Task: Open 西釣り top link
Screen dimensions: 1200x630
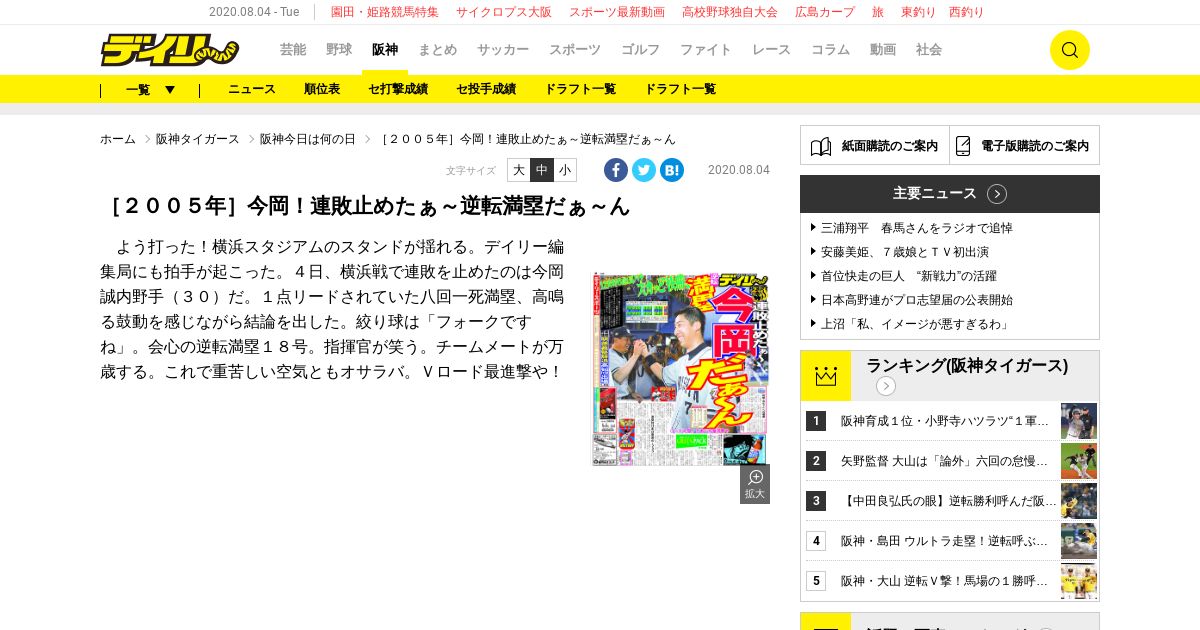Action: click(x=966, y=12)
